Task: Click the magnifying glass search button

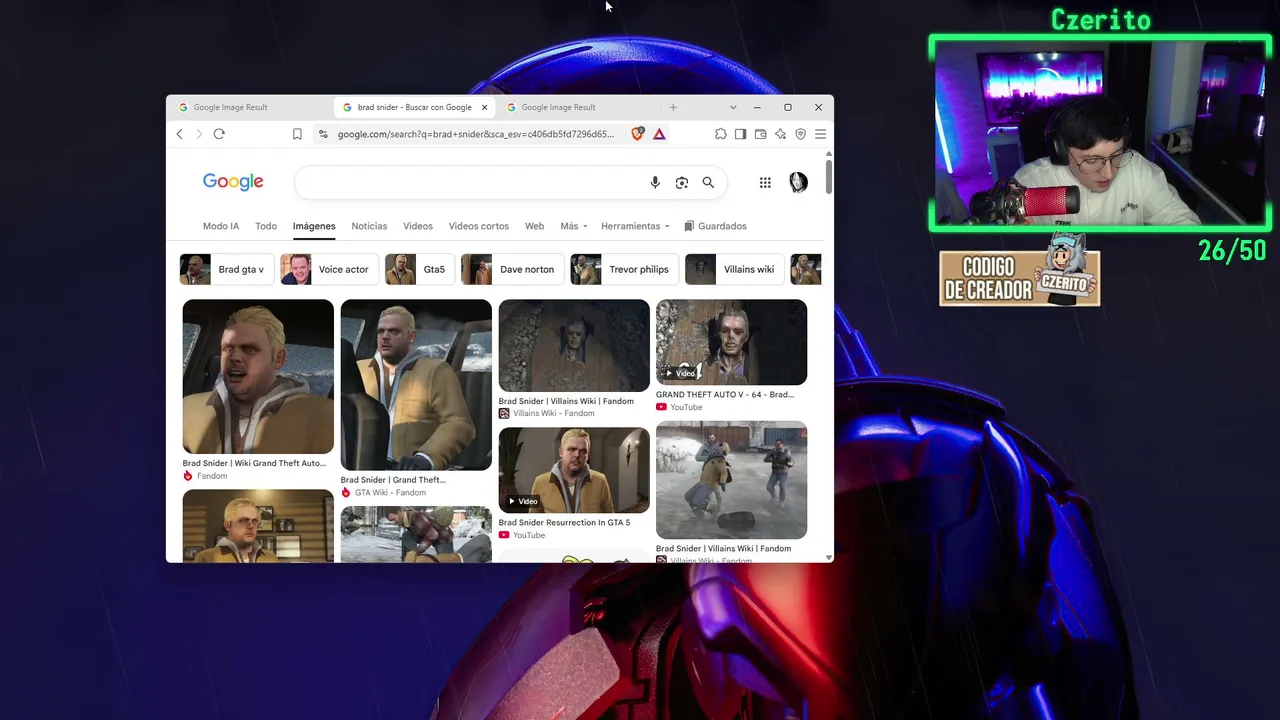Action: [708, 183]
